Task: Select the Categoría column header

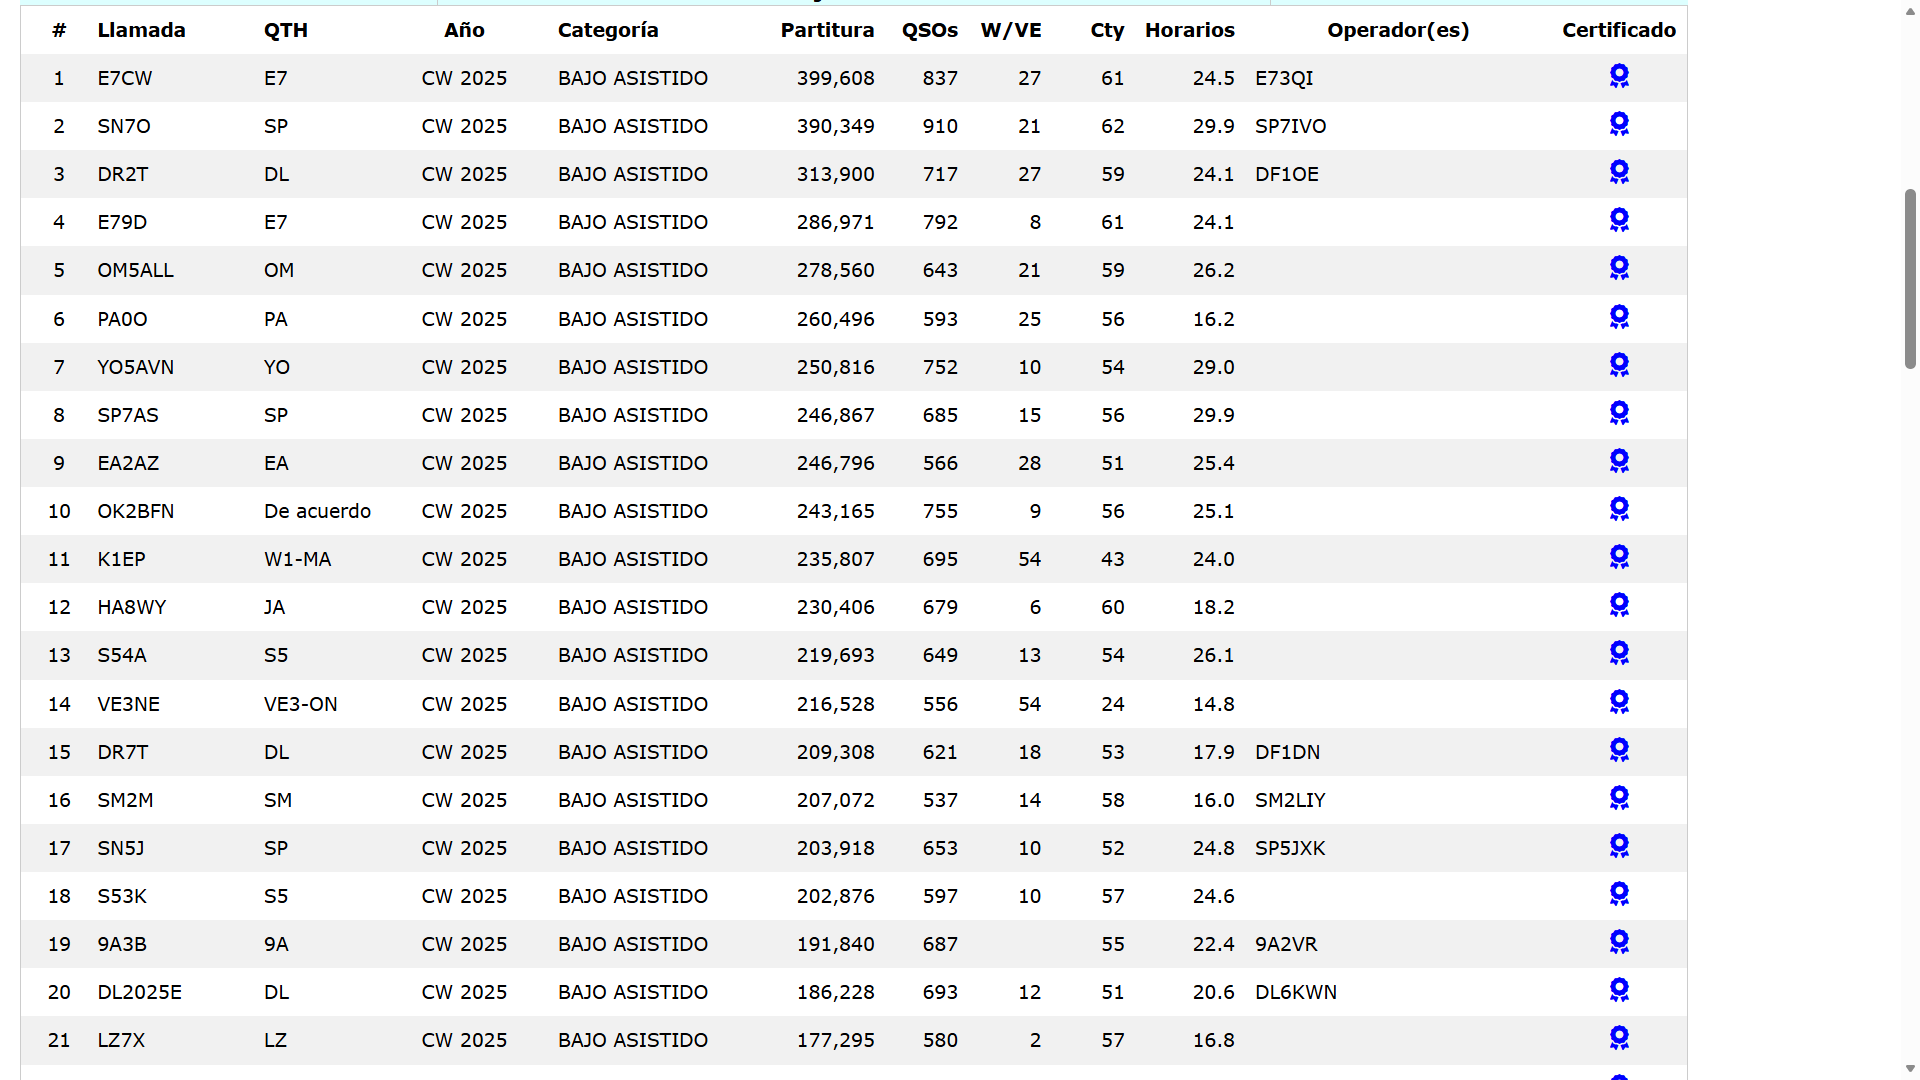Action: pyautogui.click(x=608, y=30)
